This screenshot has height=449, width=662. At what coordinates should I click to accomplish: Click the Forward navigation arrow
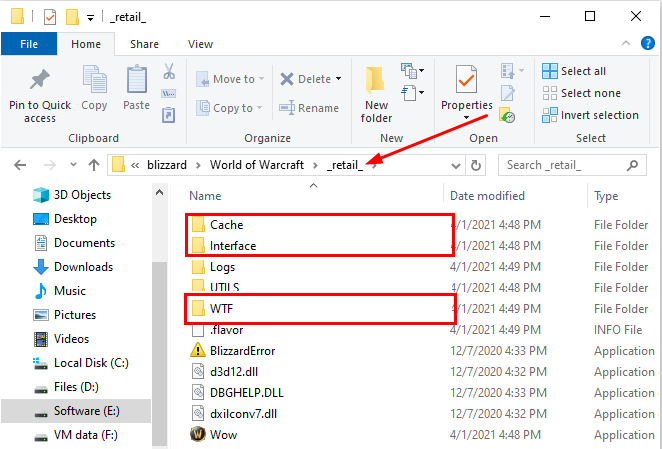[x=50, y=165]
